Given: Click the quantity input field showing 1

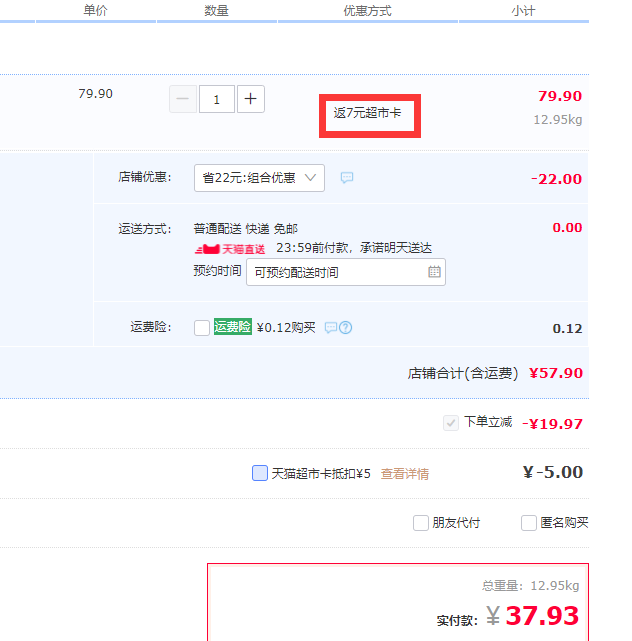Looking at the screenshot, I should (217, 99).
